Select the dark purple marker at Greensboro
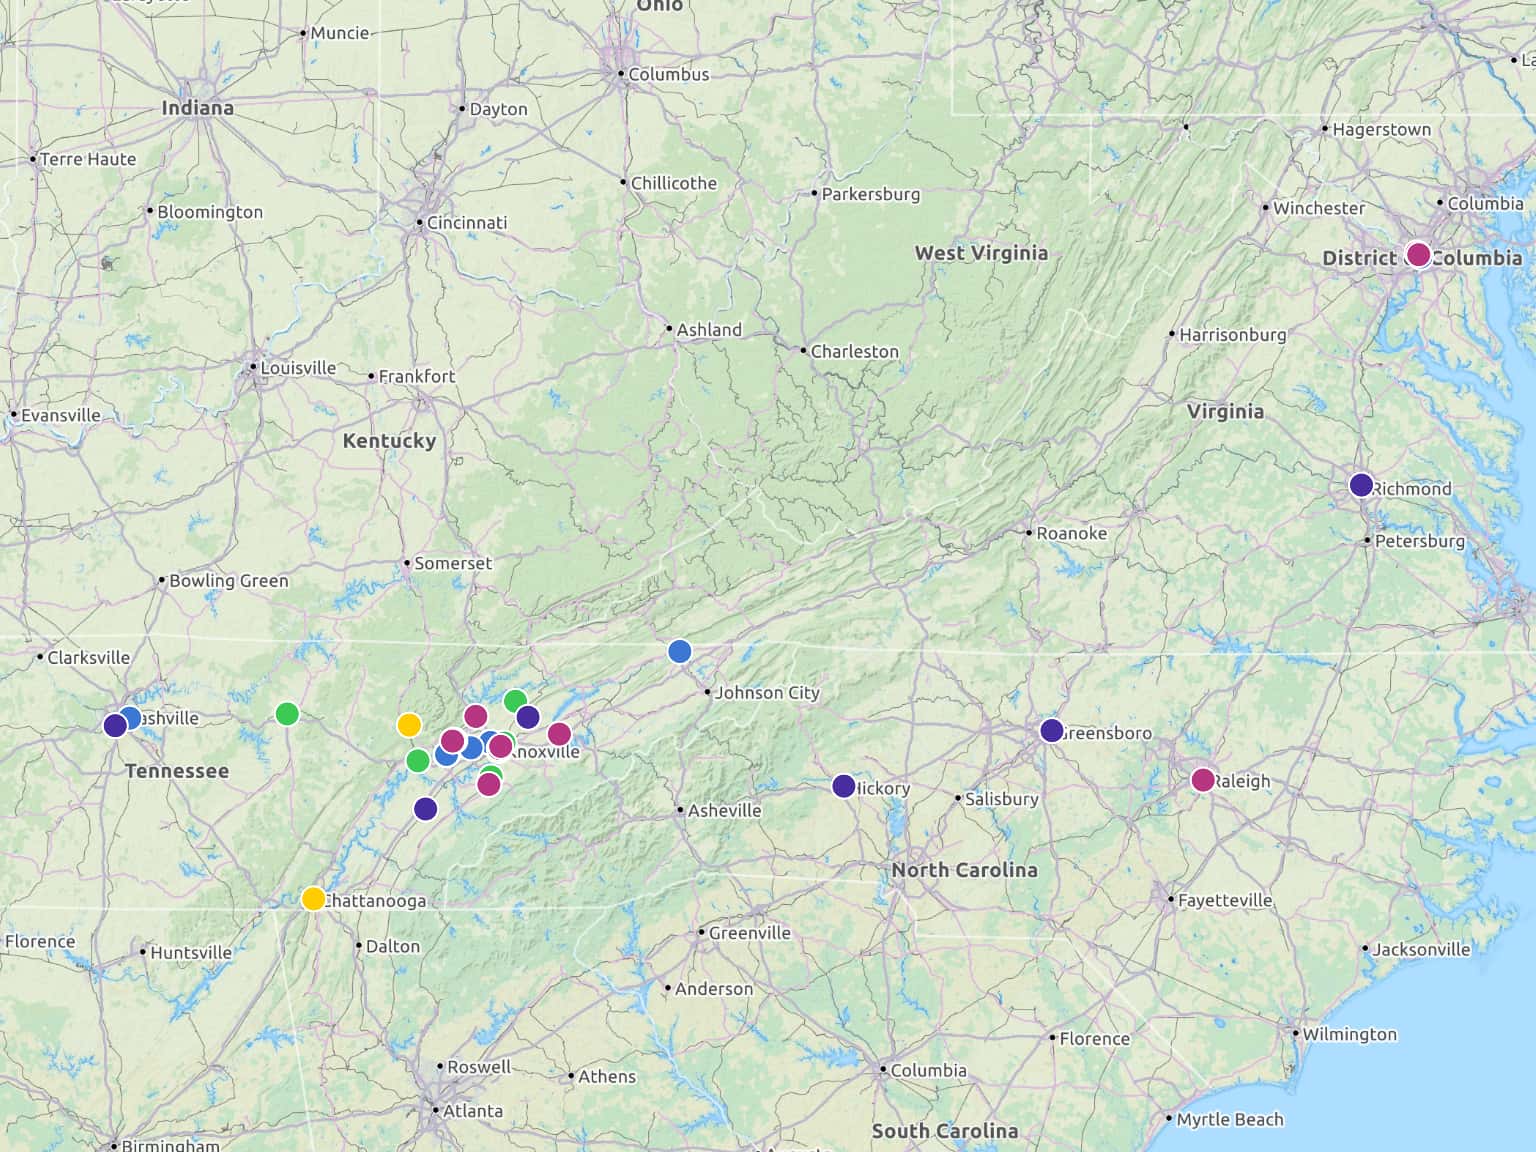This screenshot has width=1536, height=1152. (x=1051, y=730)
